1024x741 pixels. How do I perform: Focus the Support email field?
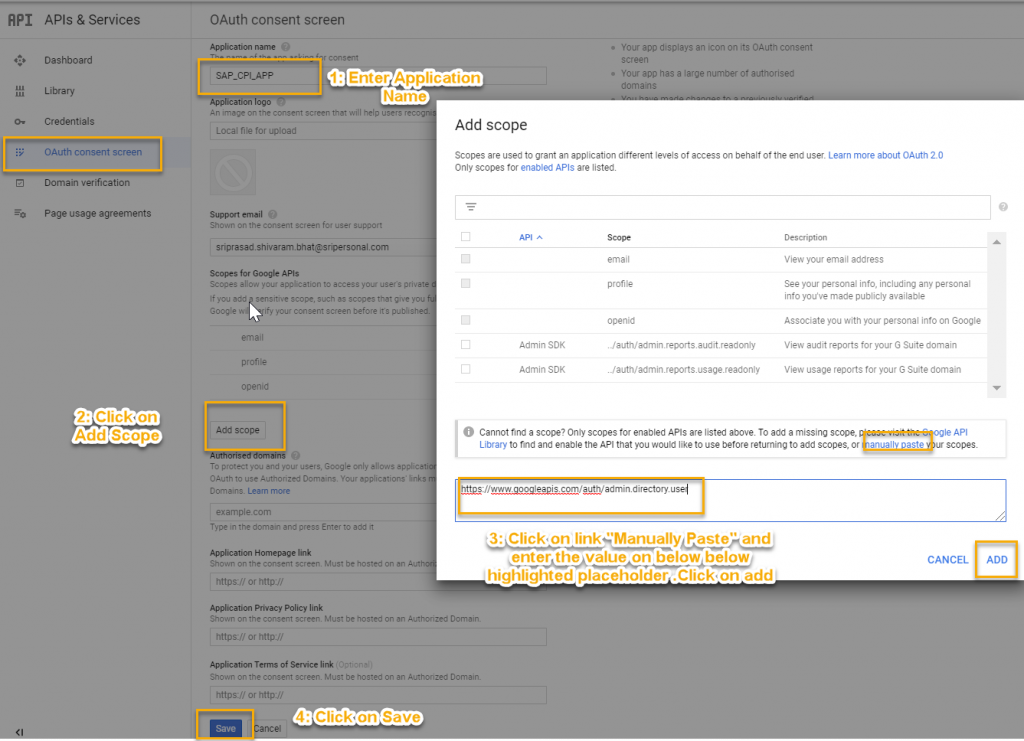coord(323,247)
